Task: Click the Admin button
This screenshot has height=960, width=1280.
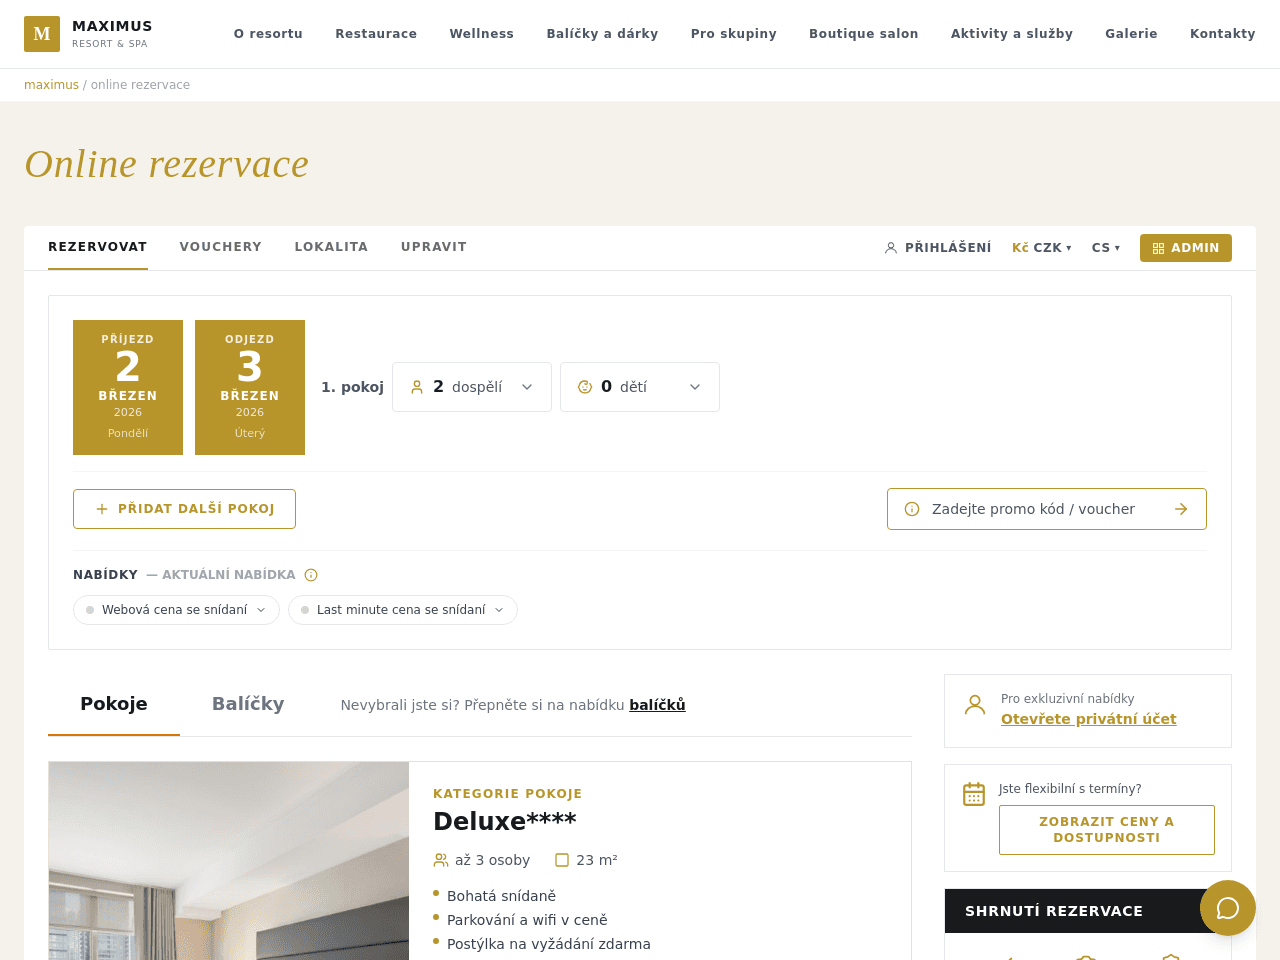Action: (x=1186, y=248)
